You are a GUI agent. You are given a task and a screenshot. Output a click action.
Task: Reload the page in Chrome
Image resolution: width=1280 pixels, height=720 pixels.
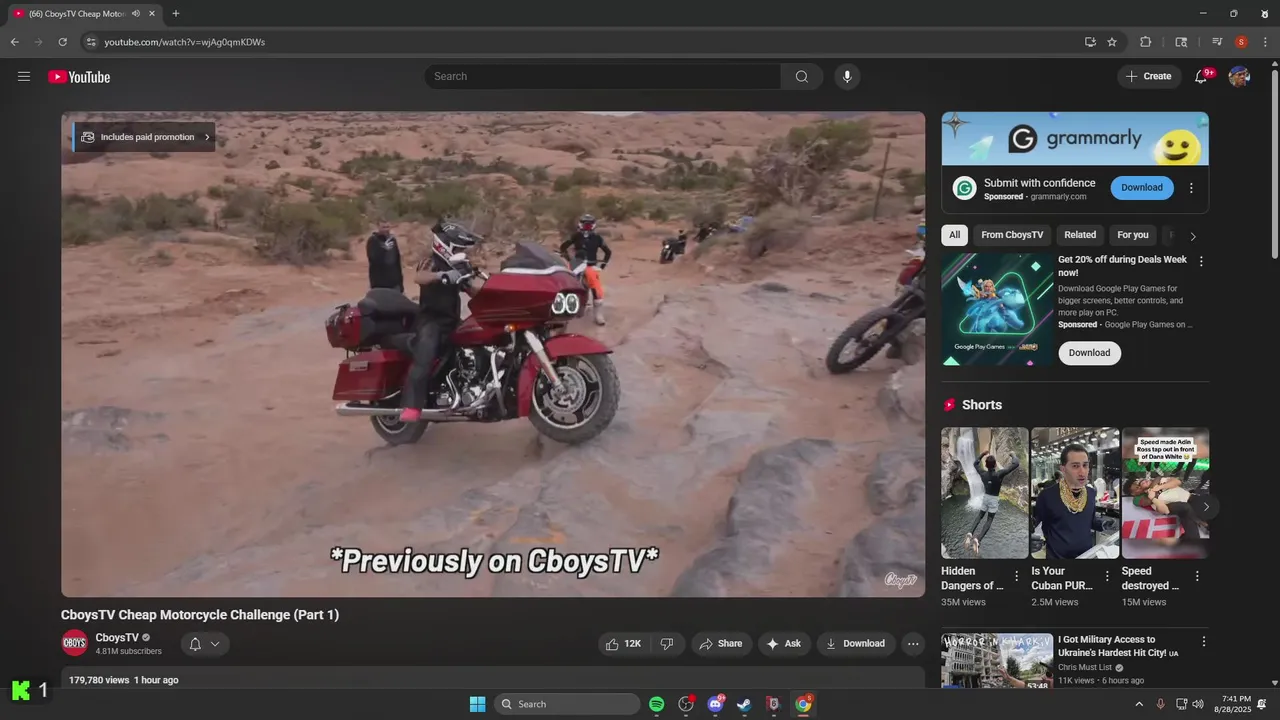(x=62, y=42)
